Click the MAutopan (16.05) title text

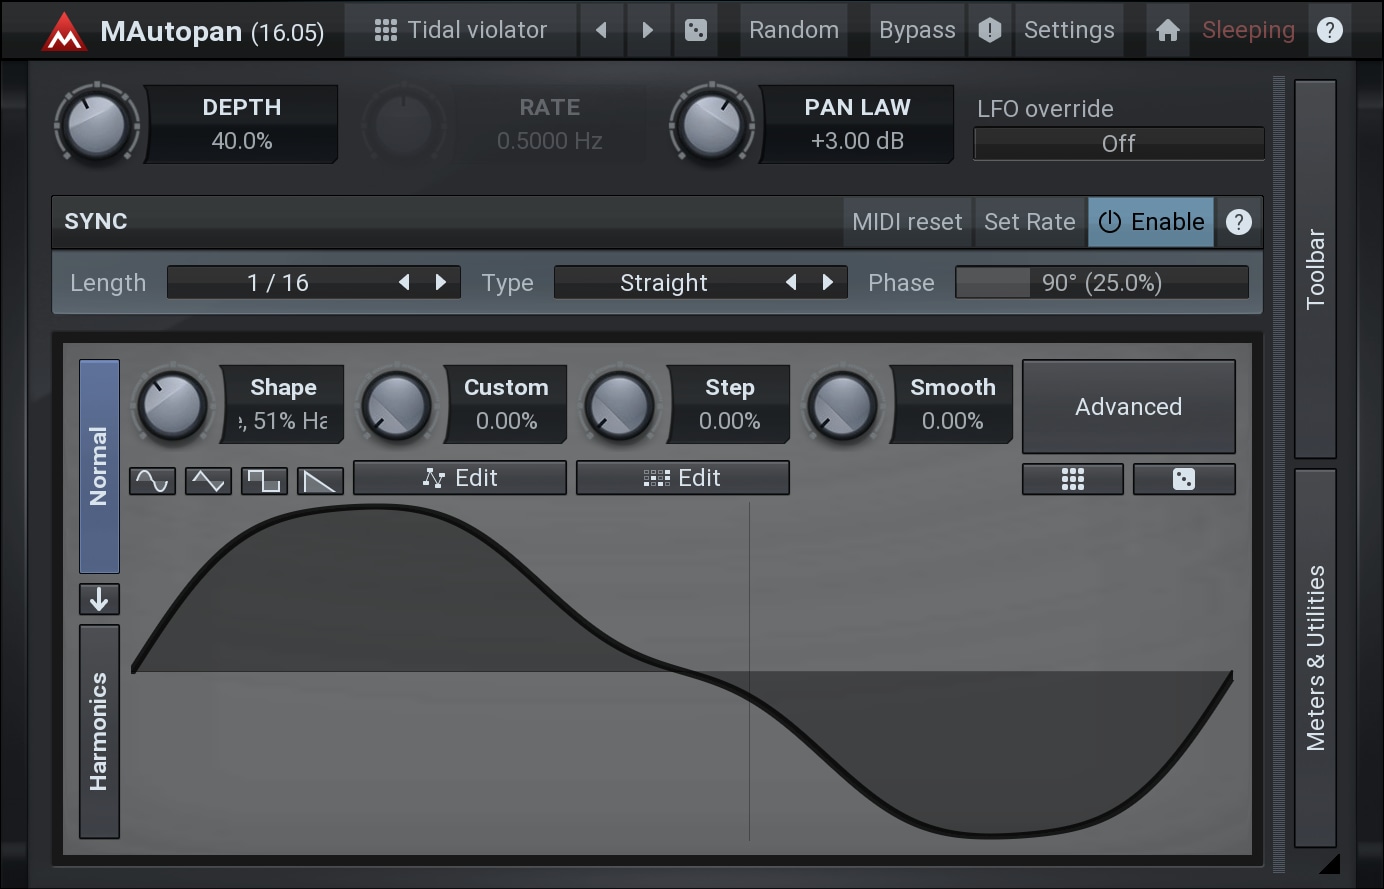[212, 31]
